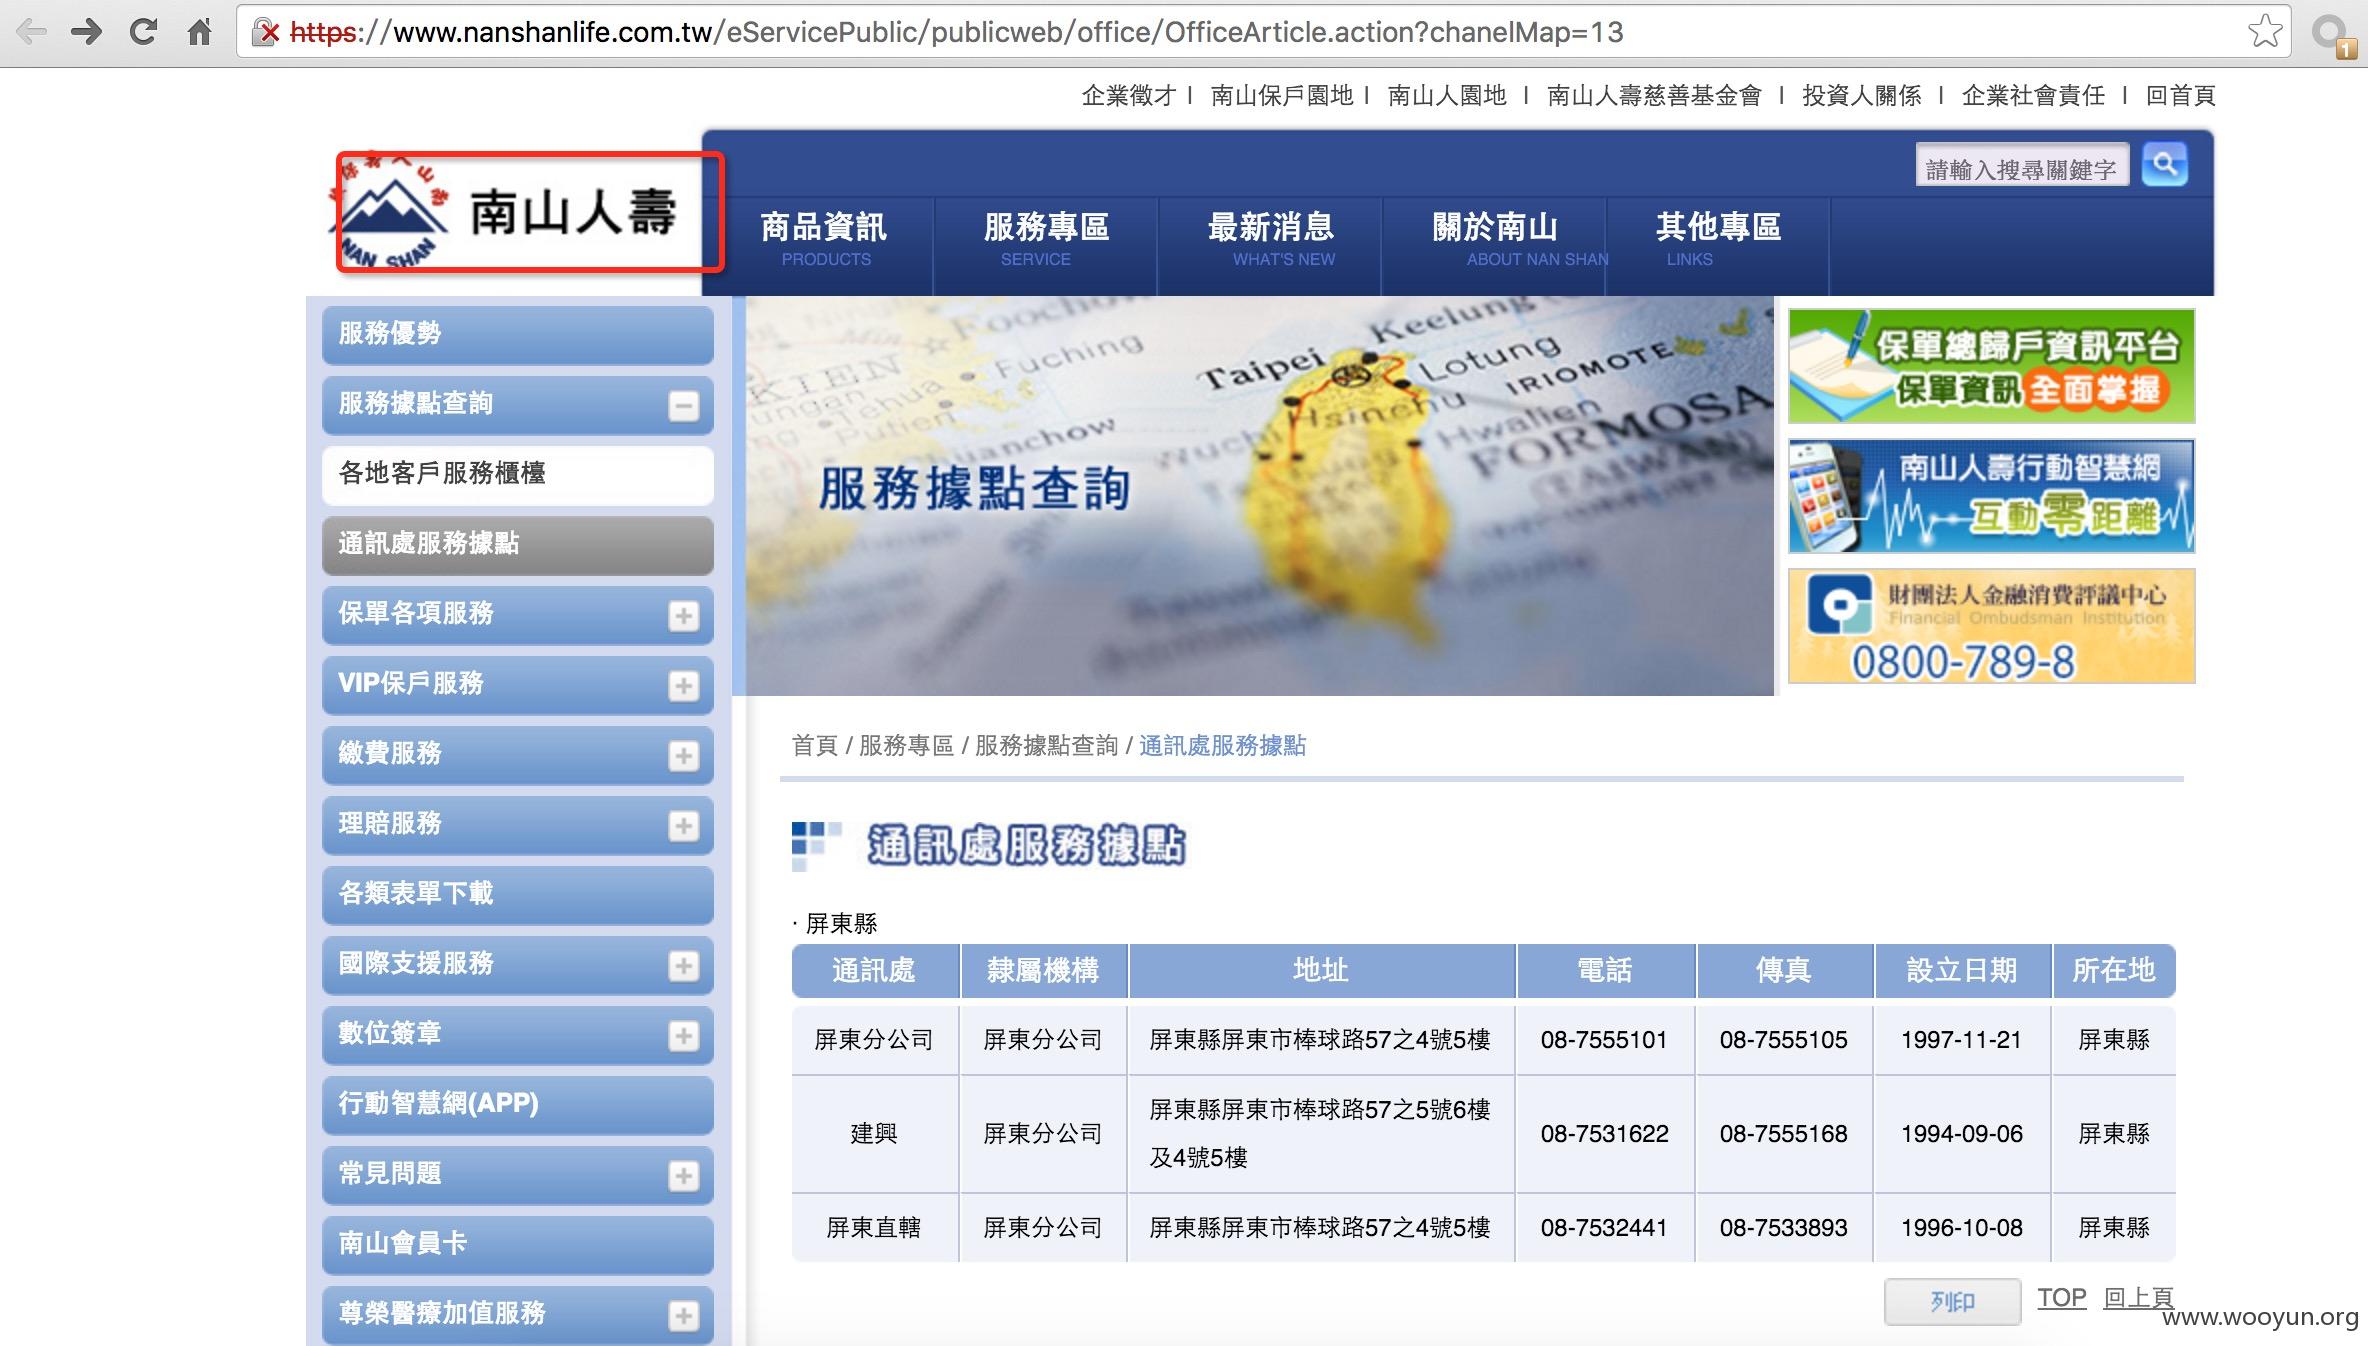Go to the browser home icon
Viewport: 2368px width, 1346px height.
pyautogui.click(x=200, y=32)
